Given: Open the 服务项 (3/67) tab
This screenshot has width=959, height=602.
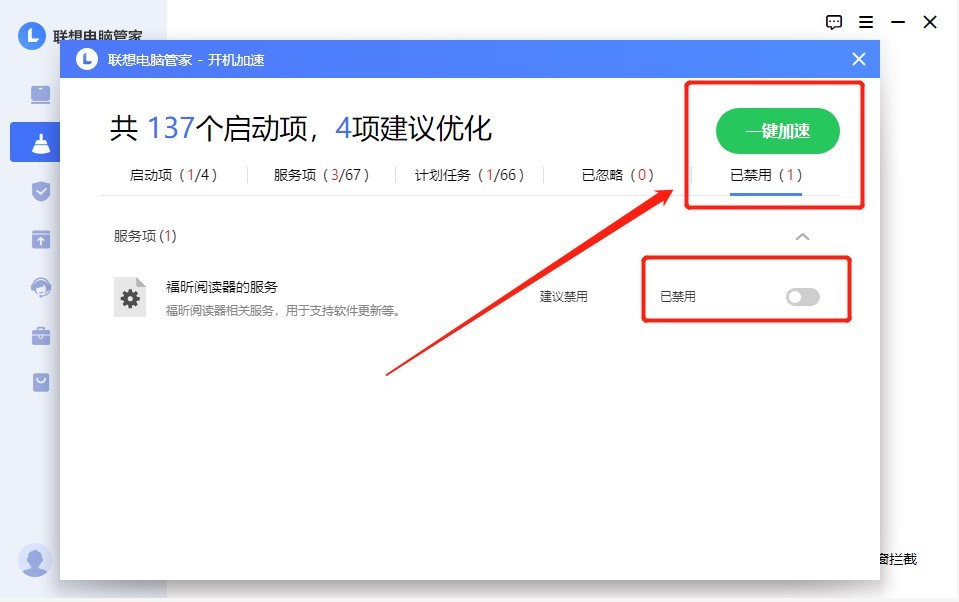Looking at the screenshot, I should coord(321,175).
